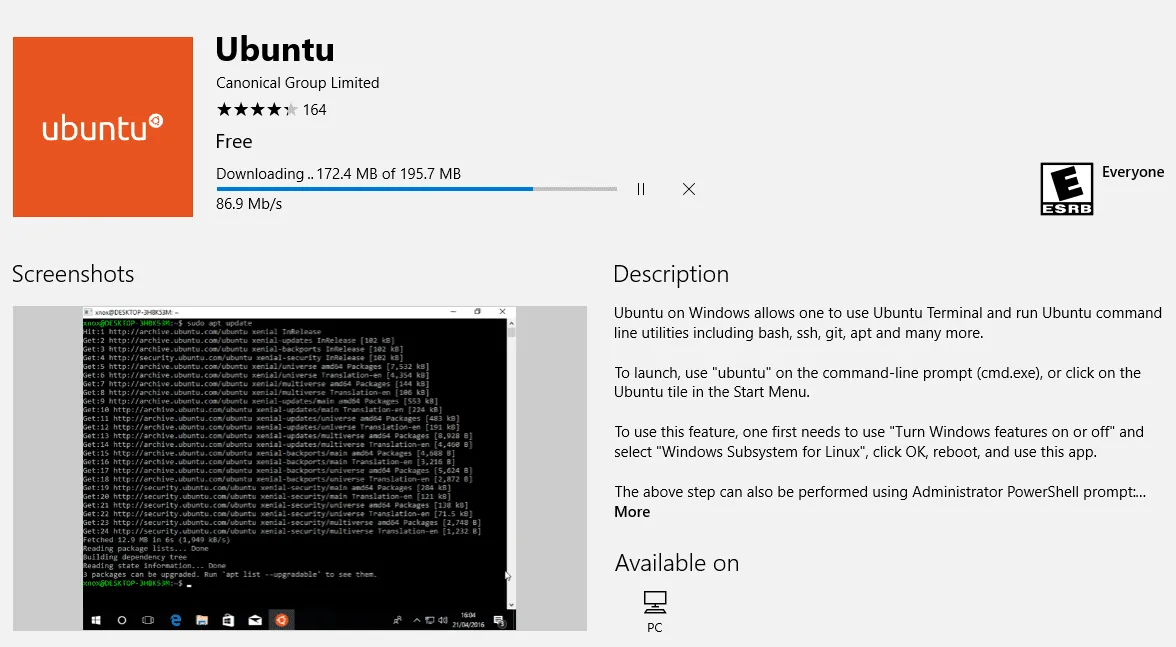Open Microsoft Edge from the screenshot taskbar
Viewport: 1176px width, 647px height.
pos(175,620)
